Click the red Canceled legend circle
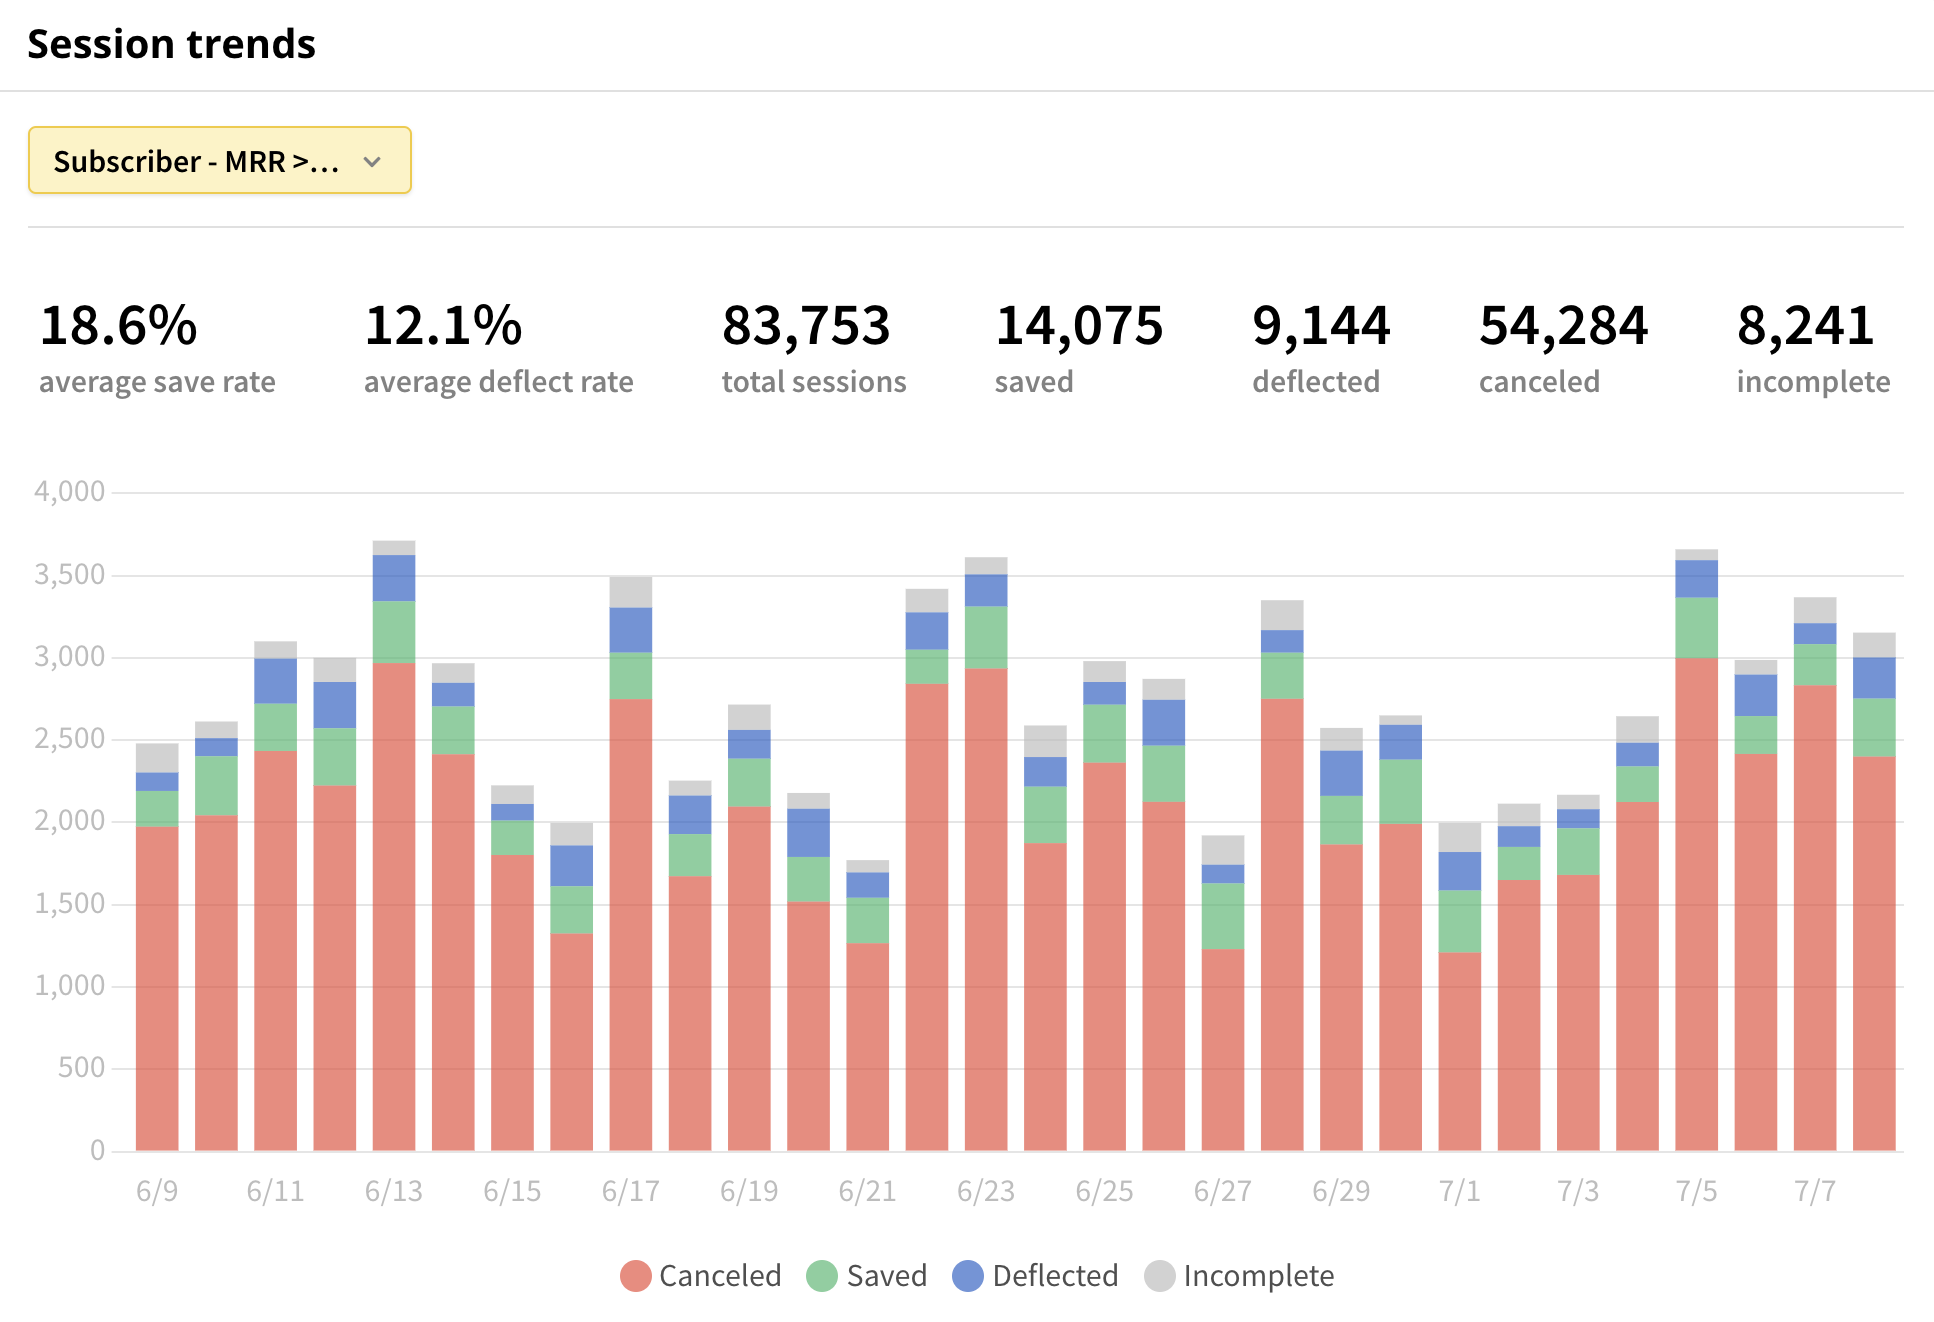 pos(636,1276)
